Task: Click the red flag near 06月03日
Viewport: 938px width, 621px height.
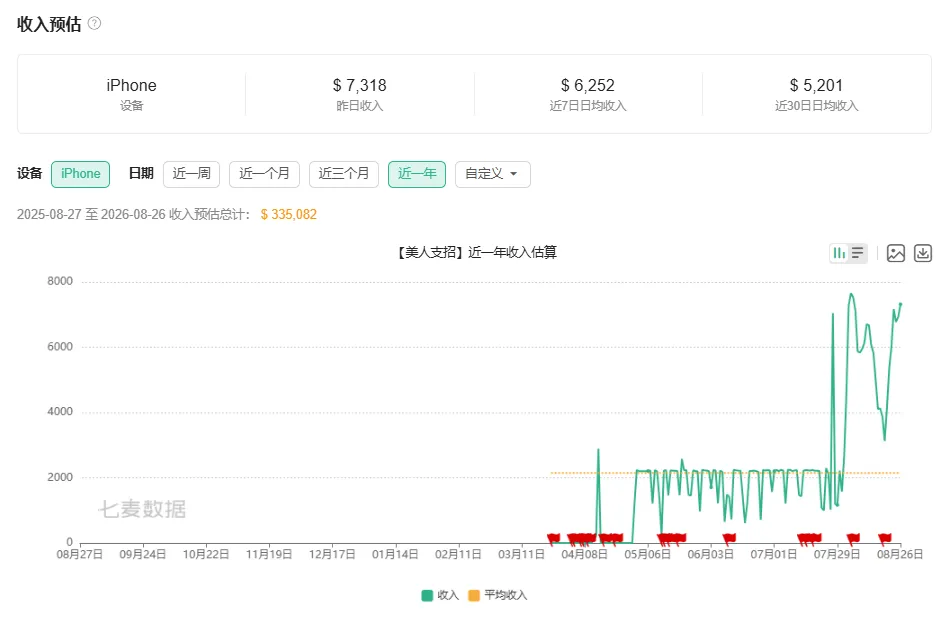Action: 729,538
